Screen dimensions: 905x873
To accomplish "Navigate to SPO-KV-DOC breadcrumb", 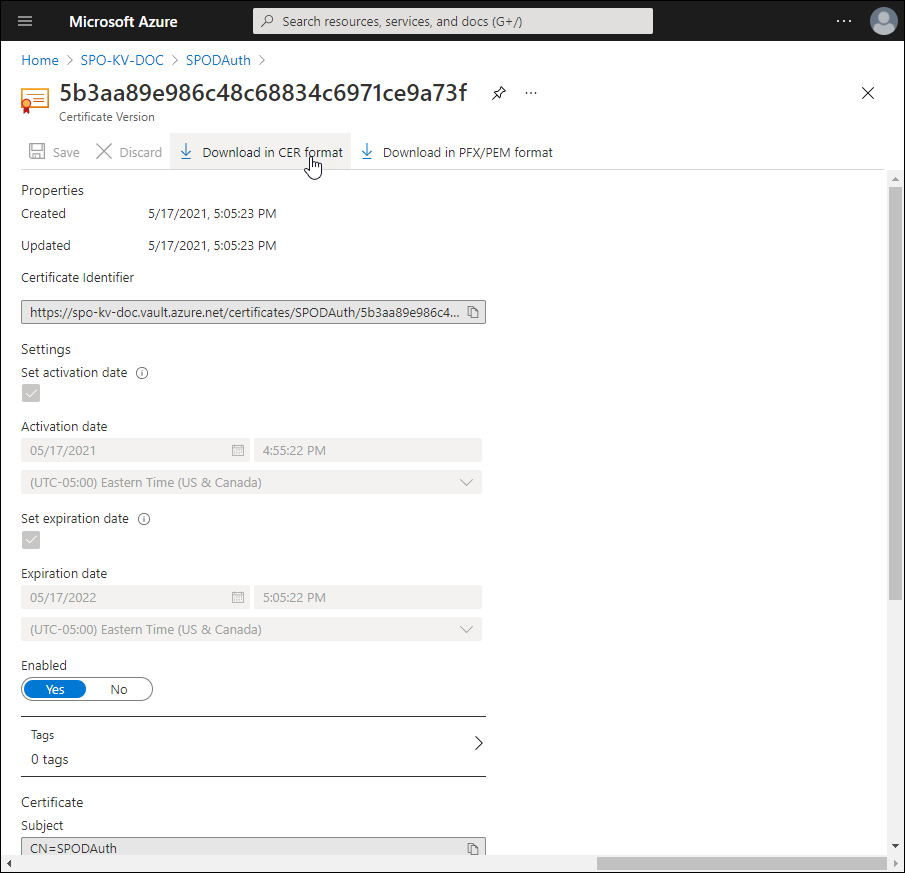I will 122,60.
